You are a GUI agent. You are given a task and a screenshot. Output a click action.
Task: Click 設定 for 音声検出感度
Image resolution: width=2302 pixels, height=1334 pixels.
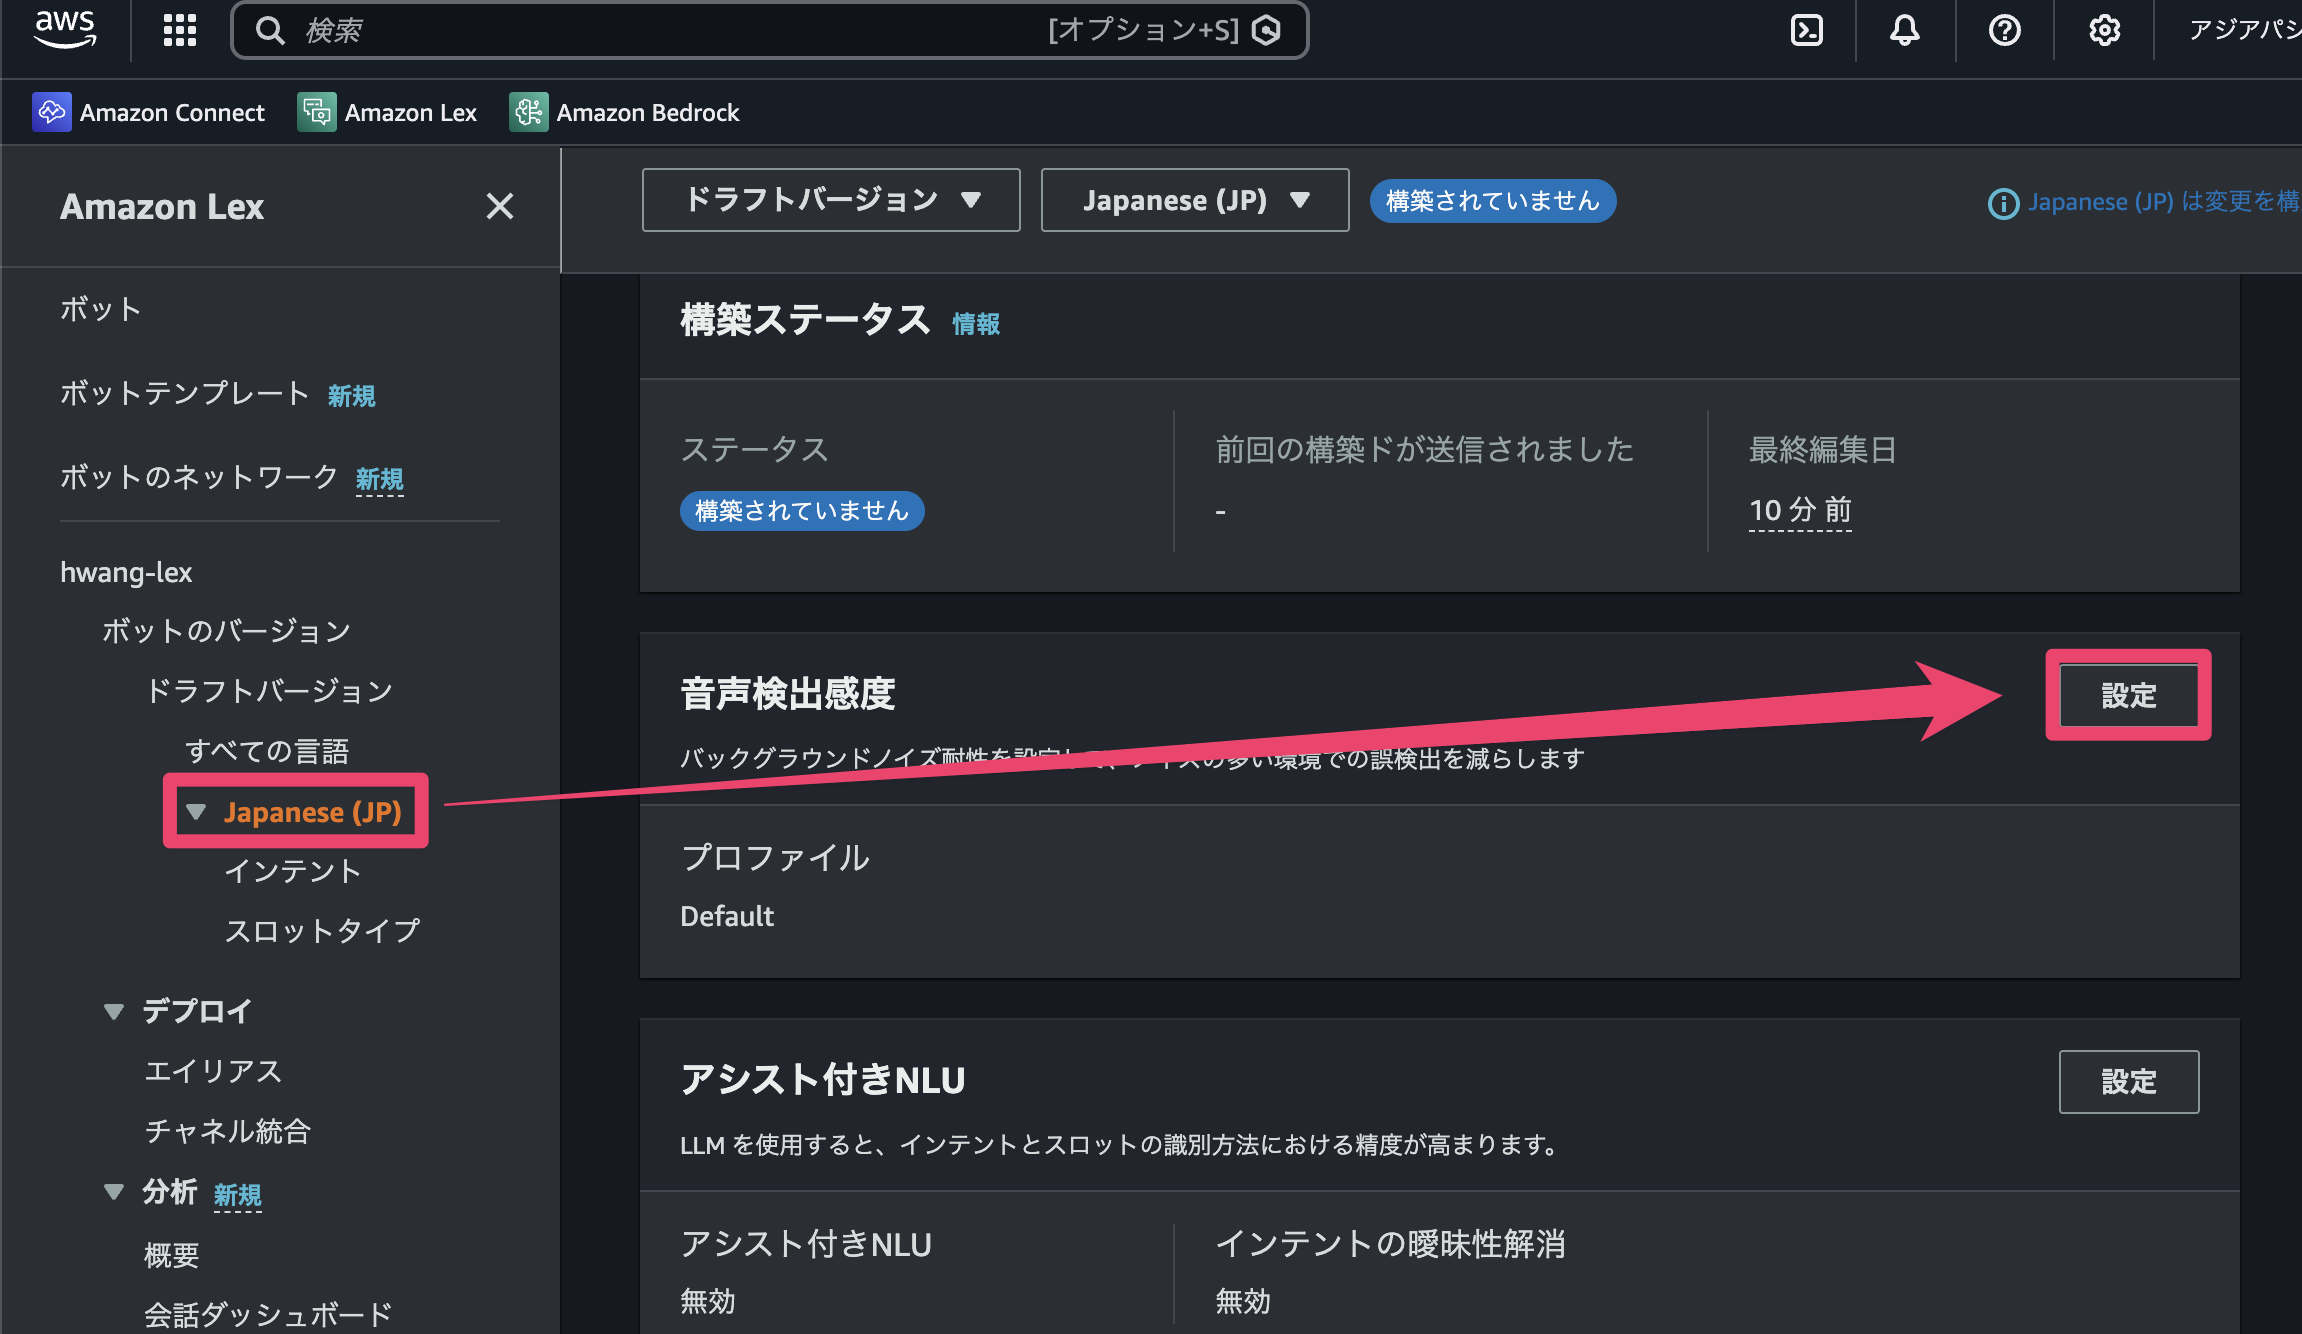tap(2129, 694)
